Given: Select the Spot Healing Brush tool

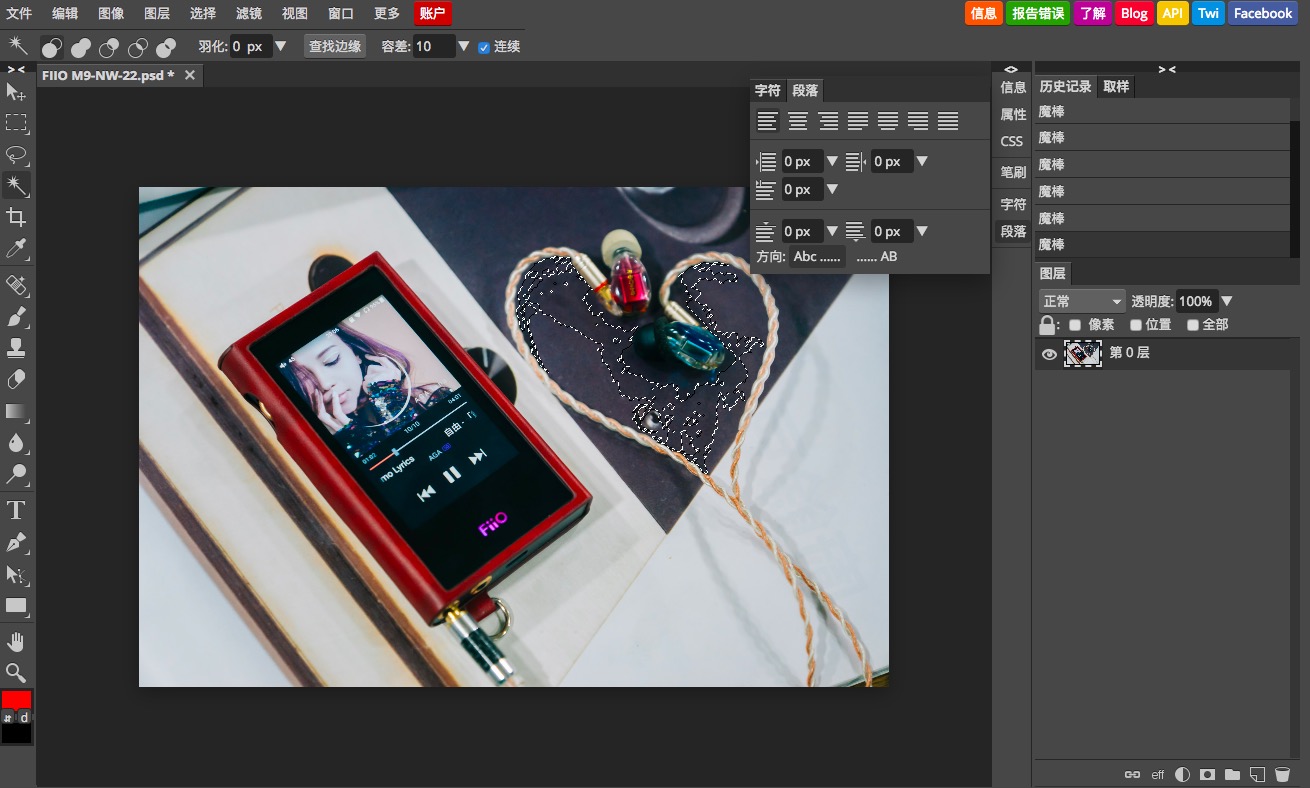Looking at the screenshot, I should tap(16, 286).
